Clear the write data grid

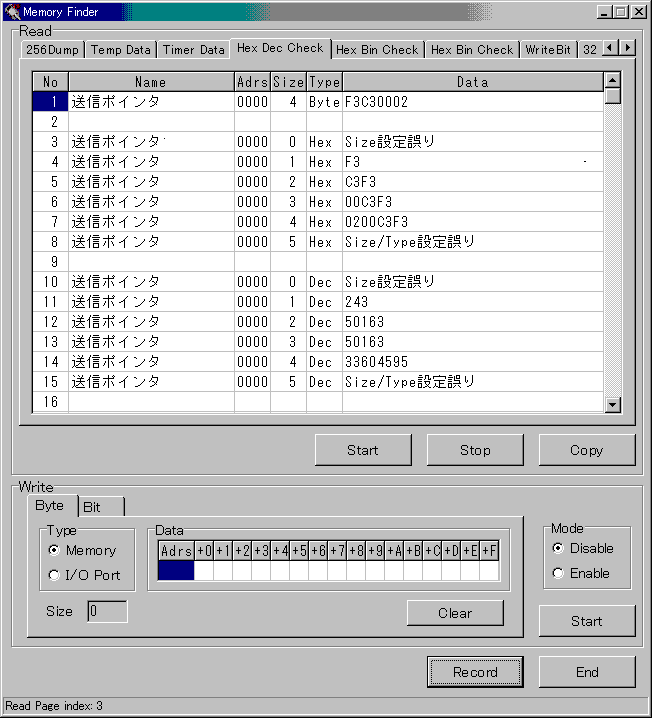[455, 613]
